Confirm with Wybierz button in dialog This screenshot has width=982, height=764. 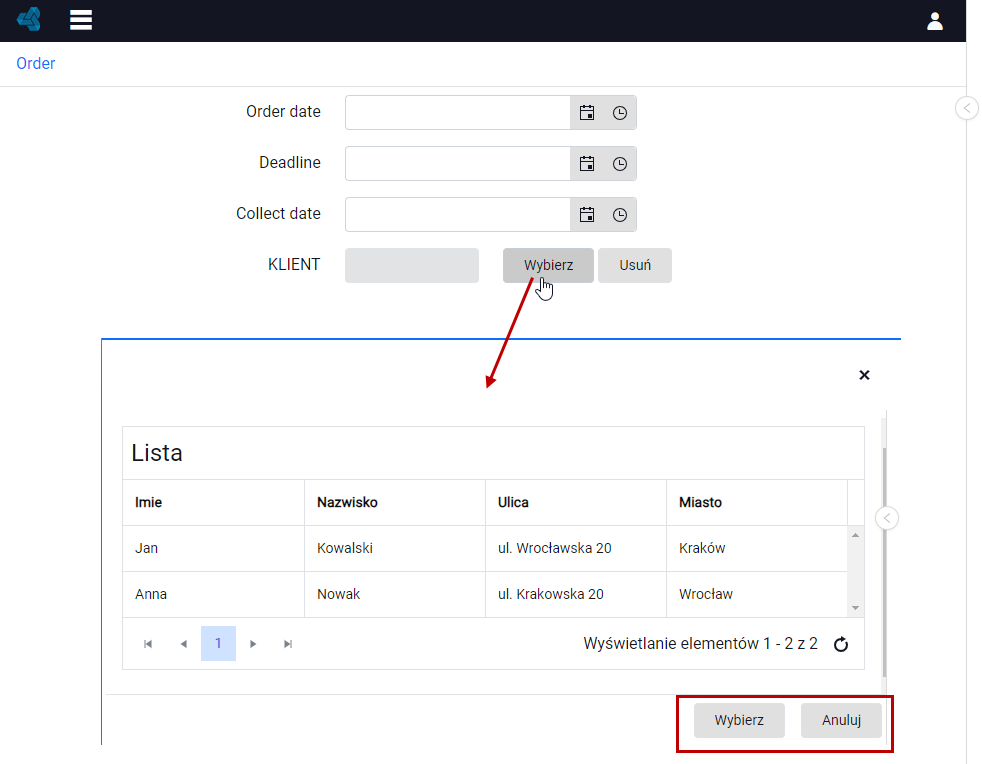pos(739,720)
